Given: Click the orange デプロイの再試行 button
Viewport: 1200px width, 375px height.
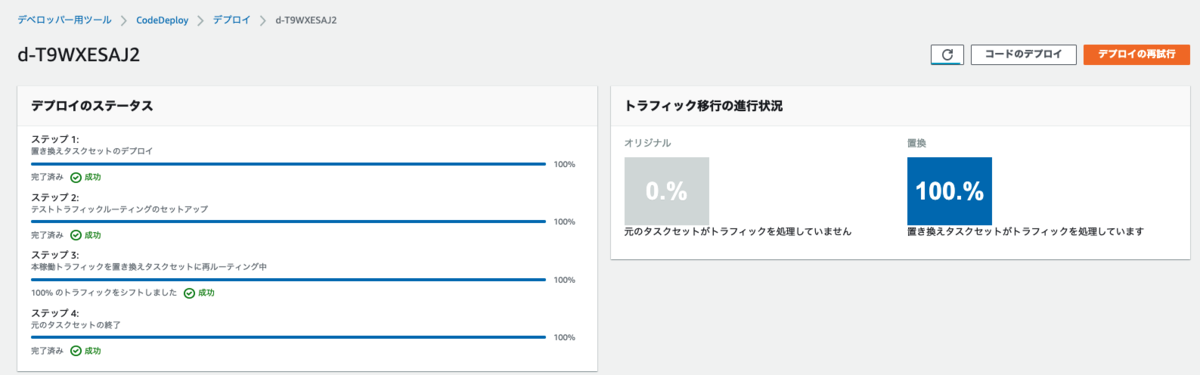Looking at the screenshot, I should (1136, 55).
